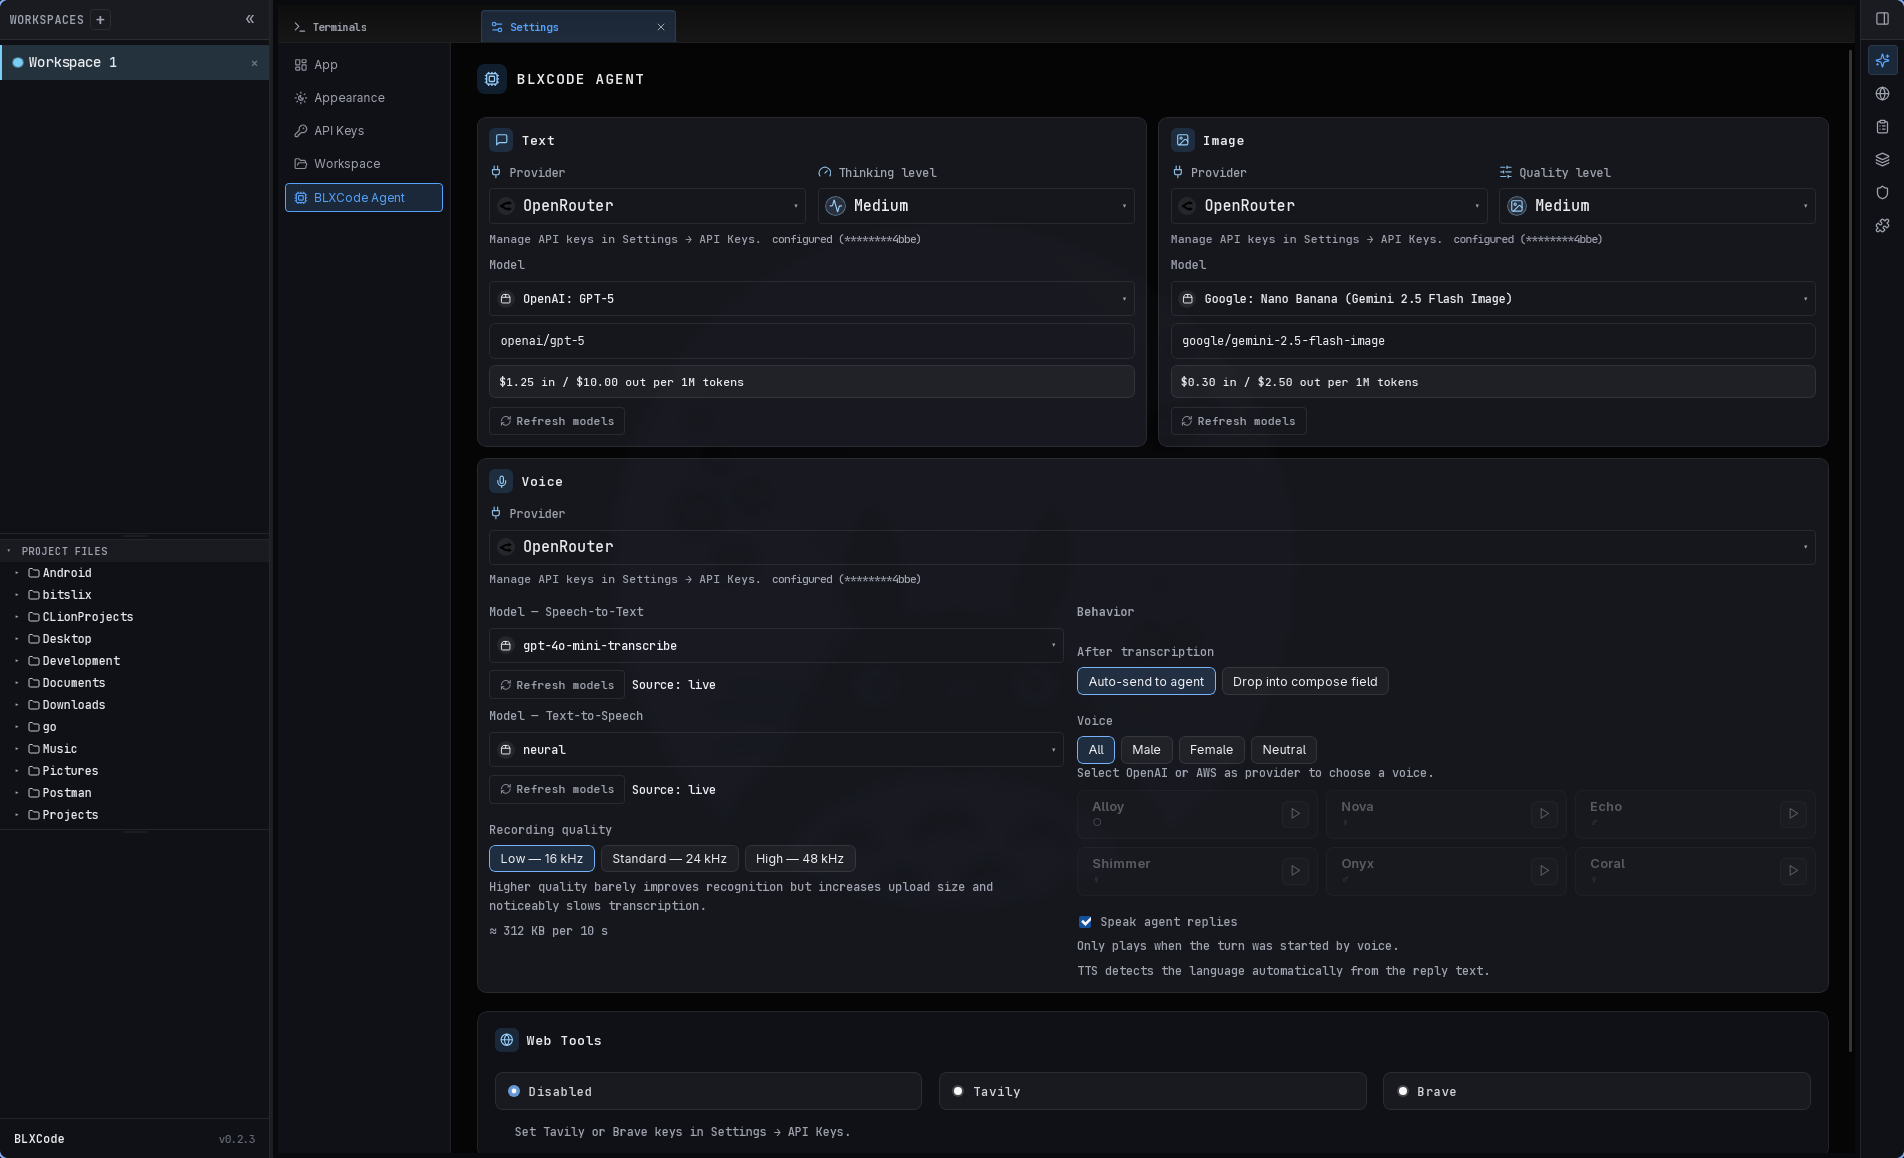Click the Android folder icon
The height and width of the screenshot is (1158, 1904).
[x=34, y=573]
